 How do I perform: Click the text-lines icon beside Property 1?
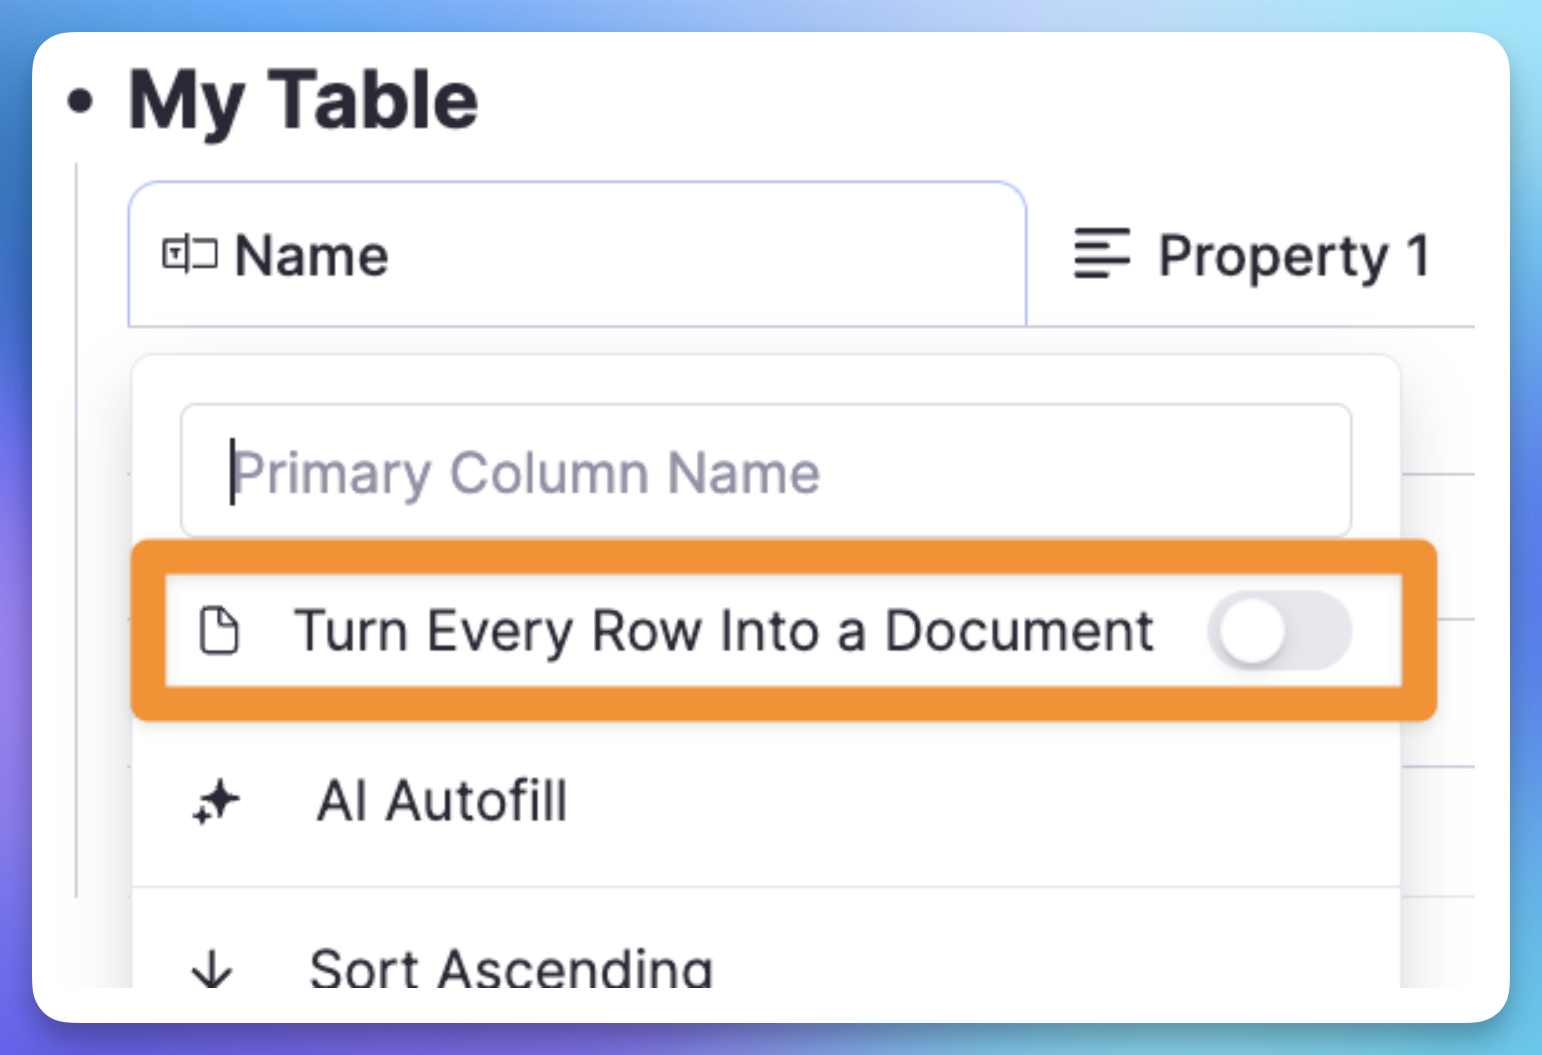[1101, 254]
